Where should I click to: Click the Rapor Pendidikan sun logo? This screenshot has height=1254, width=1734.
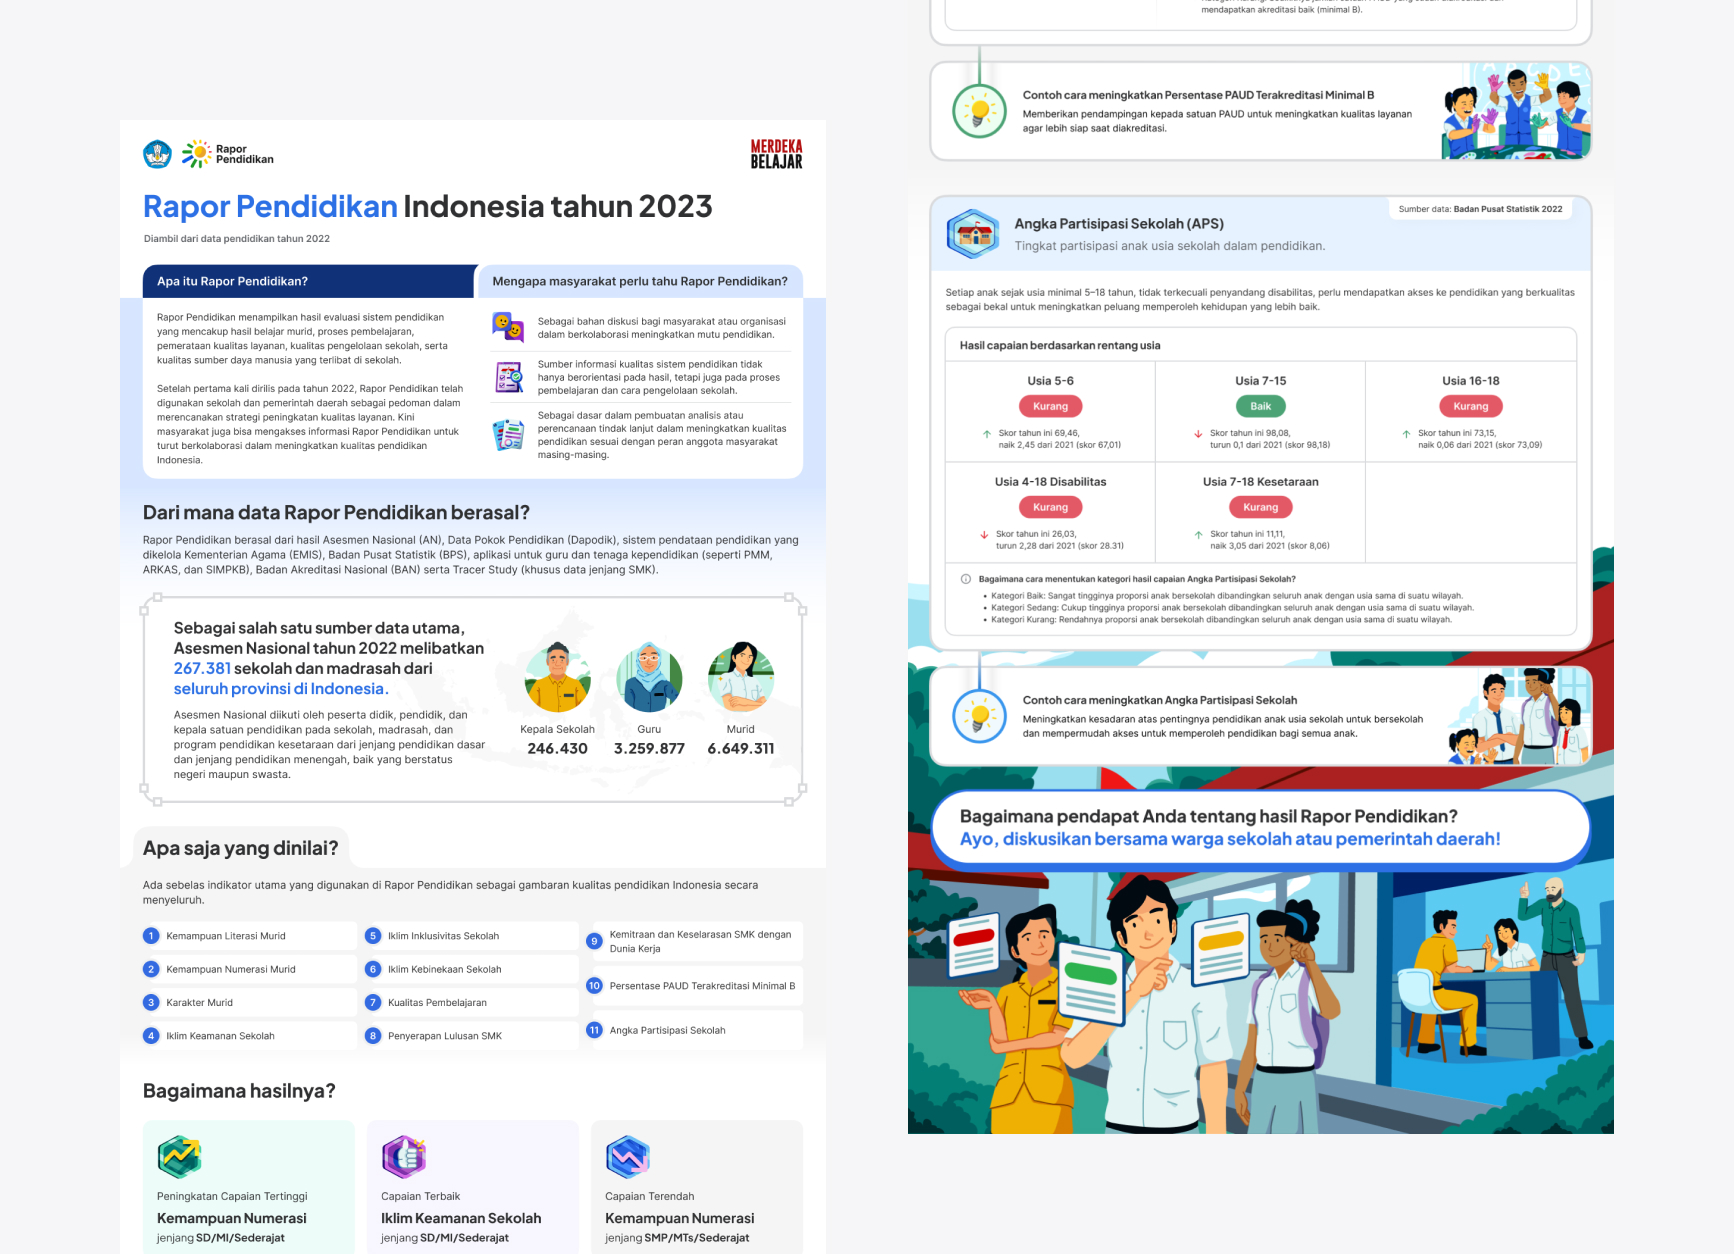(198, 152)
